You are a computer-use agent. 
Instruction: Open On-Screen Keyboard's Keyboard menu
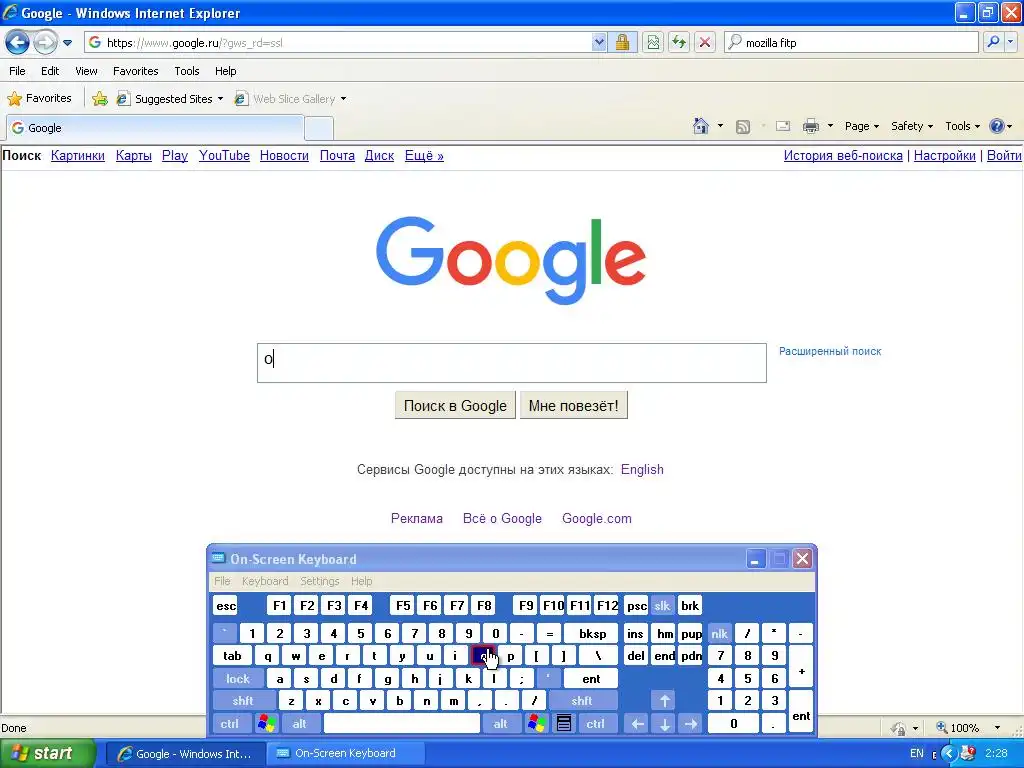click(264, 581)
